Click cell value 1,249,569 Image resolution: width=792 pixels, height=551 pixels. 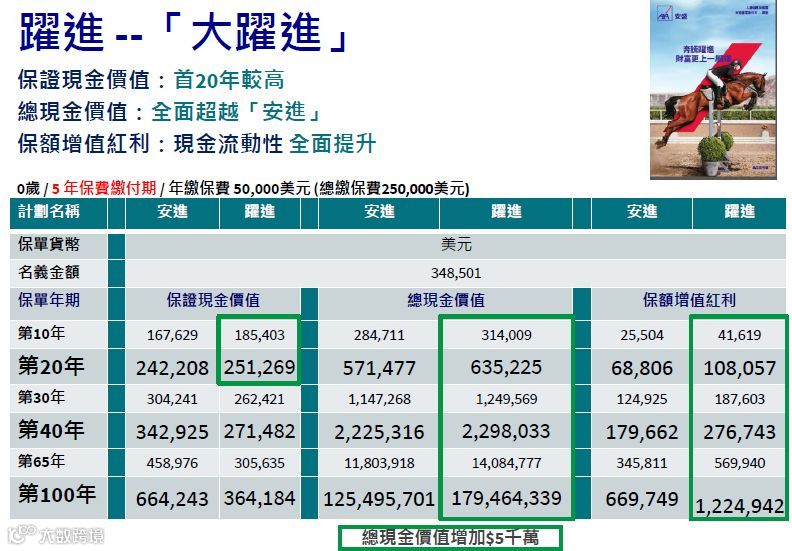tap(507, 399)
